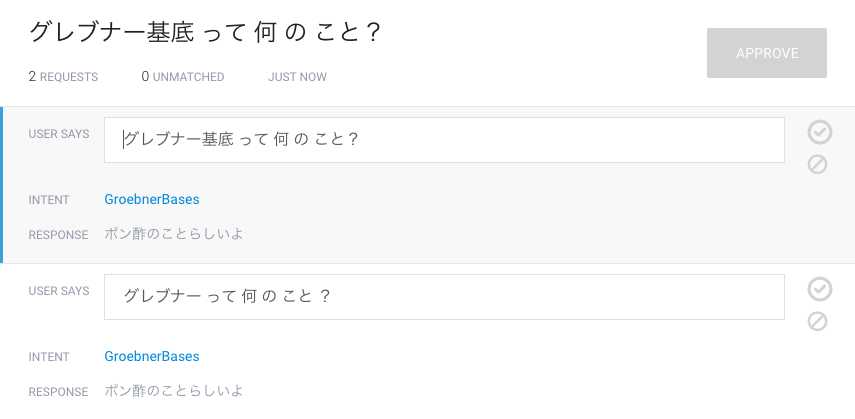
Task: Open the GroebnerBases intent of the first request
Action: [x=152, y=199]
